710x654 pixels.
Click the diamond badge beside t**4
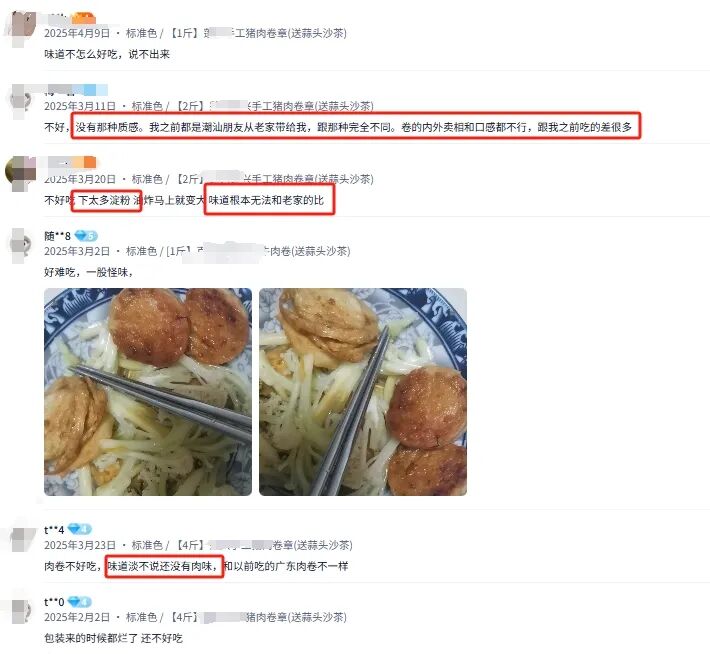click(80, 529)
